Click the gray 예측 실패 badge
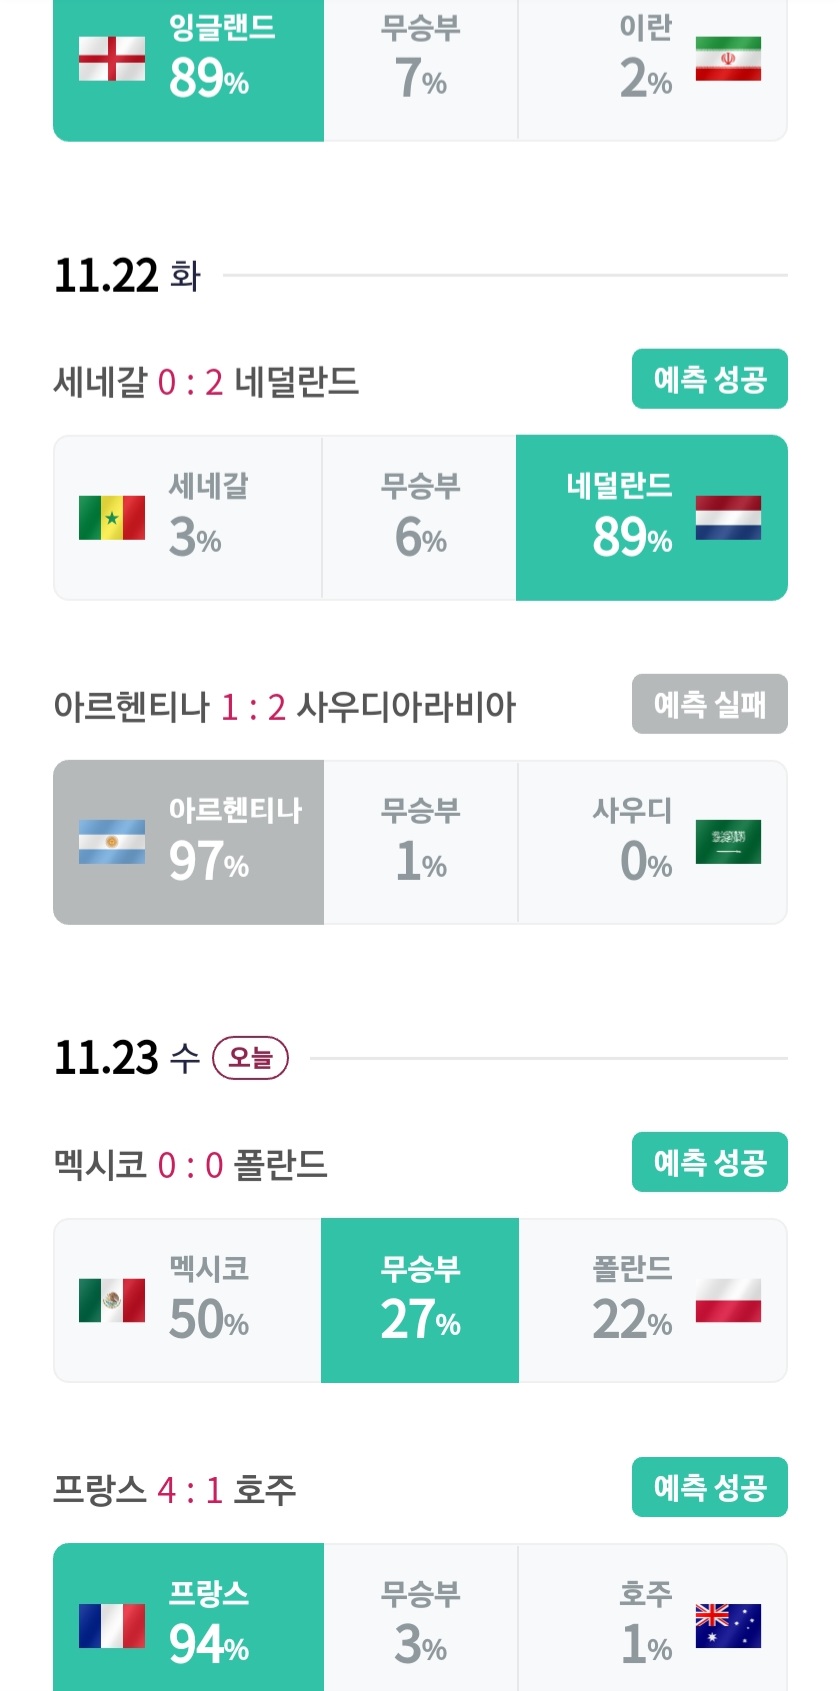 (709, 704)
